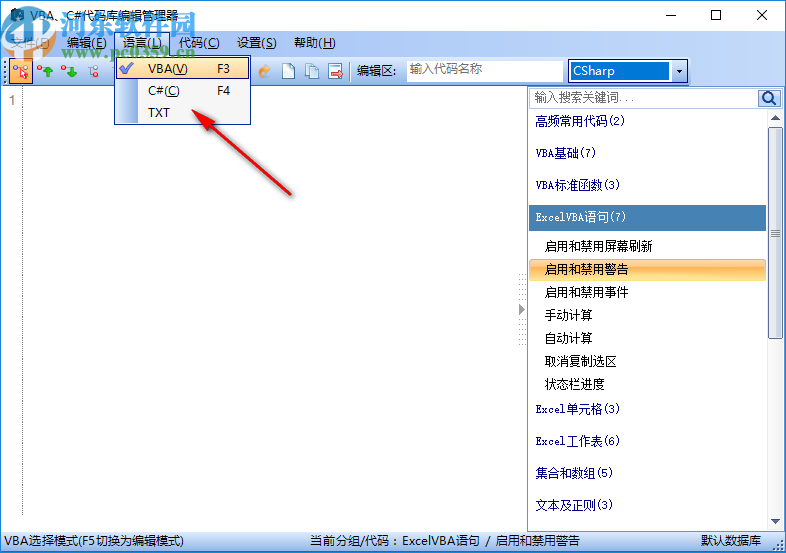Screen dimensions: 786x553
Task: Click the code editor line 1 area
Action: coord(274,101)
